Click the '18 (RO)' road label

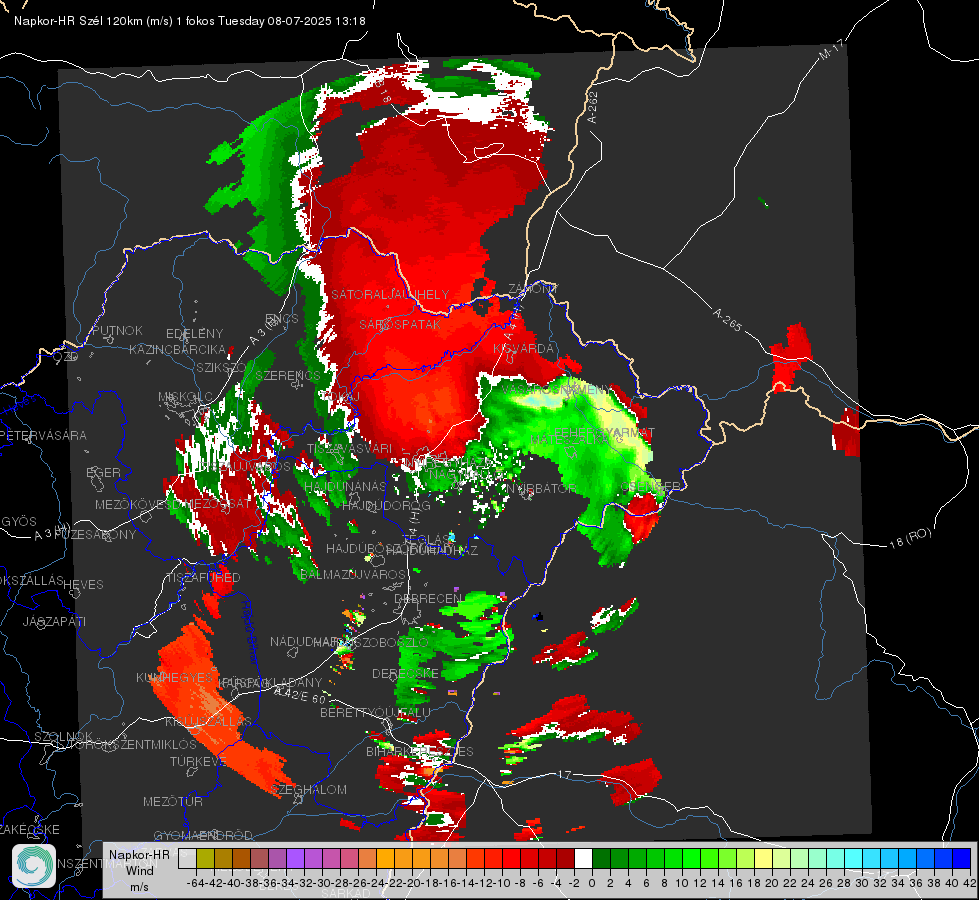910,538
